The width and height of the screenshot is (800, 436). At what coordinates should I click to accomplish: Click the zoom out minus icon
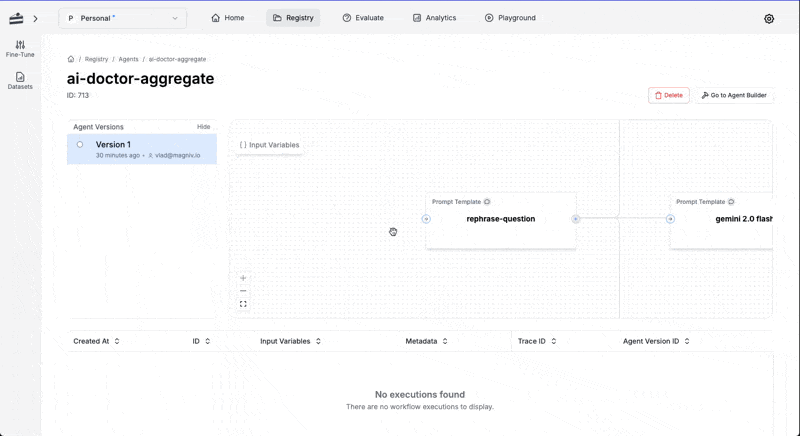243,291
